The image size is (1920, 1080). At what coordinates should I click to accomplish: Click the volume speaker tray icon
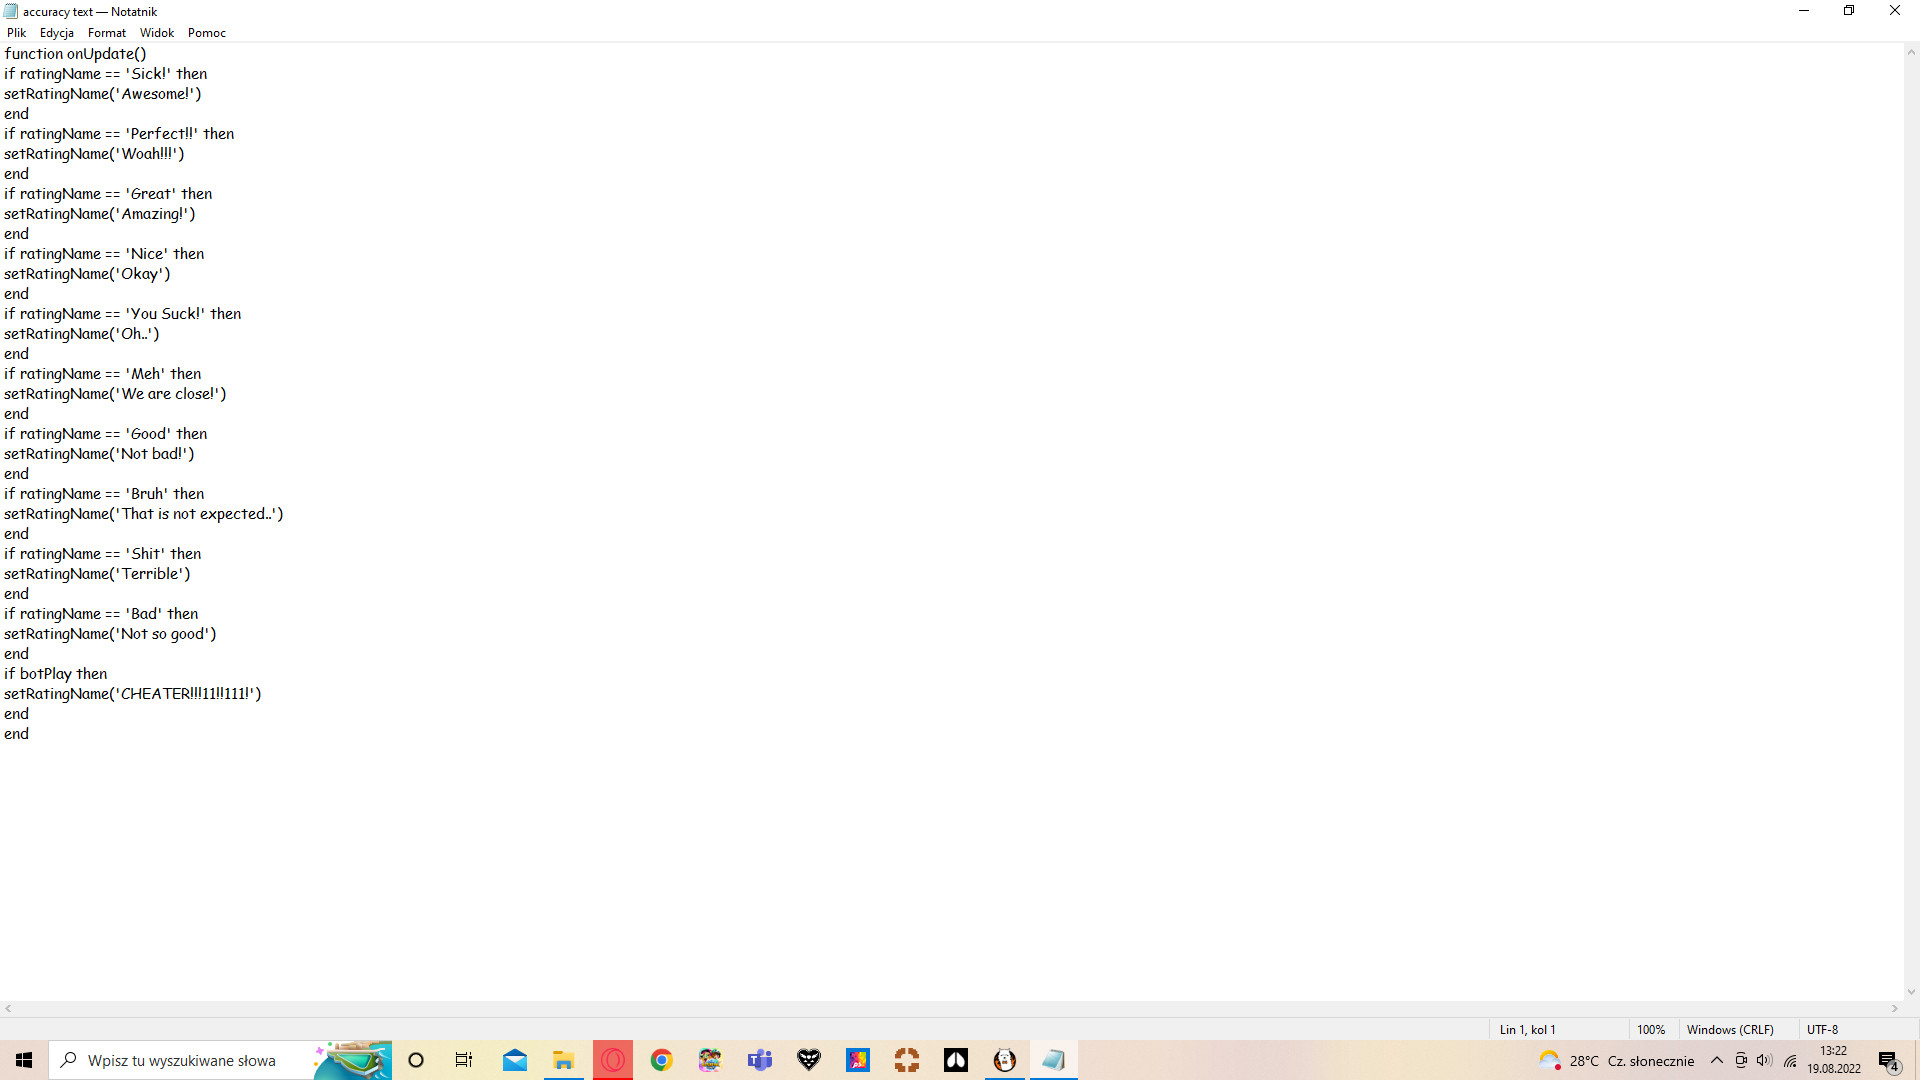click(x=1764, y=1060)
